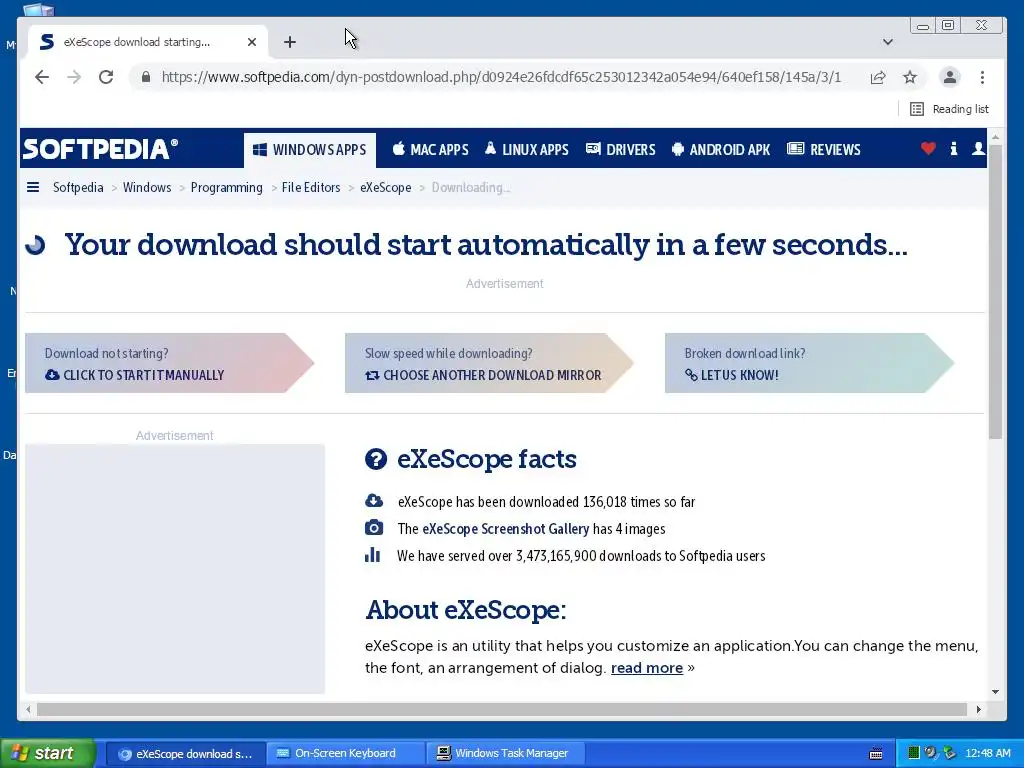Click the Windows breadcrumb link
1024x768 pixels.
point(147,187)
